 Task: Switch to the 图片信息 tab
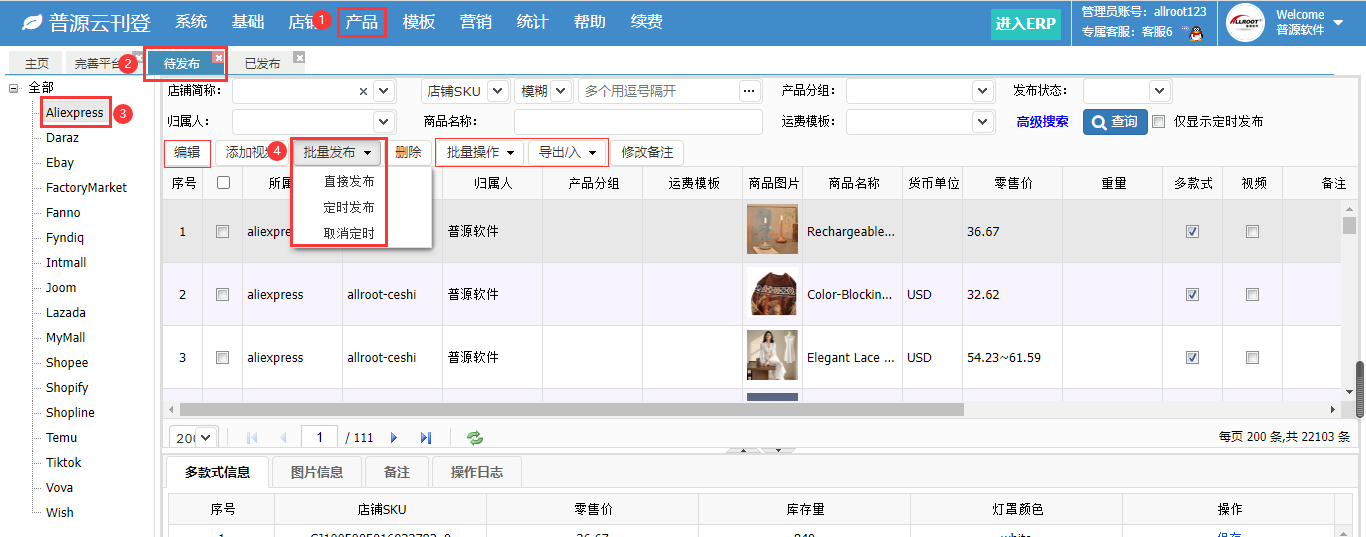pos(316,472)
